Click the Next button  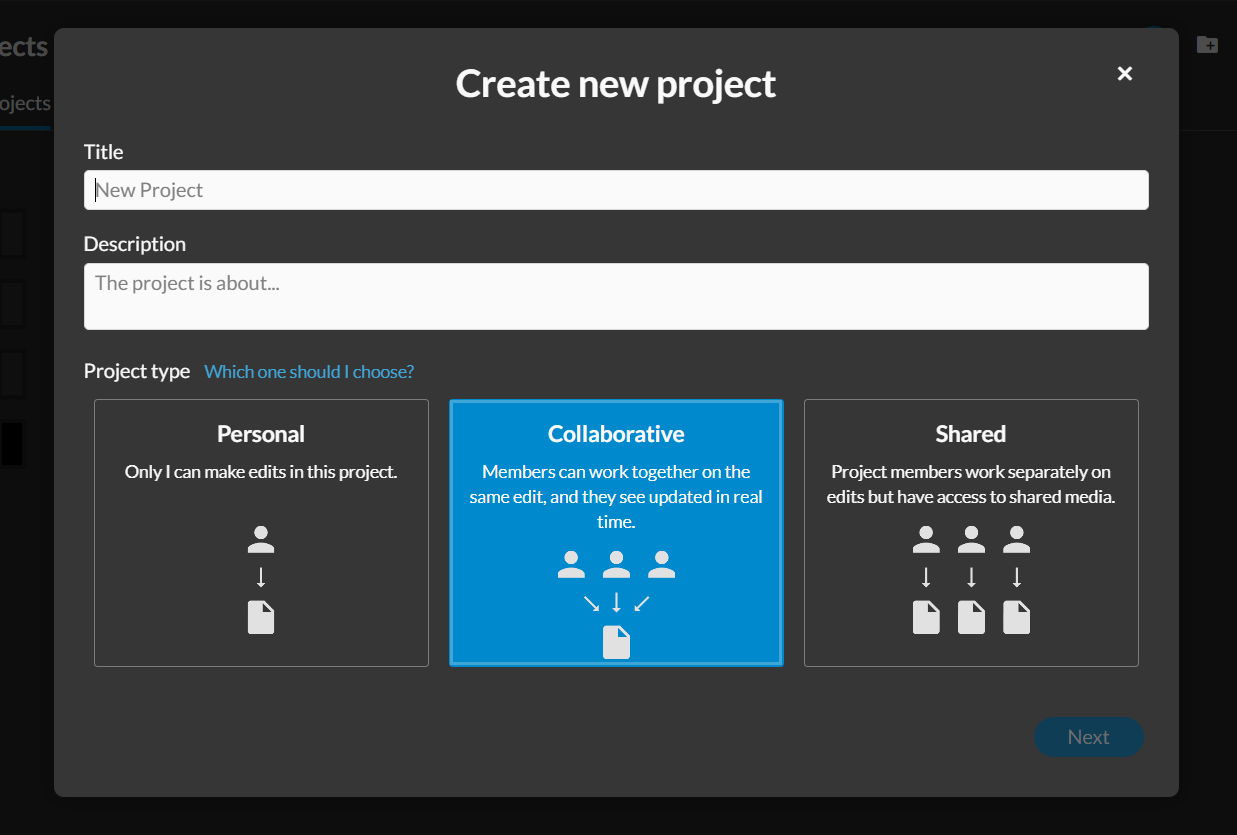(1088, 737)
